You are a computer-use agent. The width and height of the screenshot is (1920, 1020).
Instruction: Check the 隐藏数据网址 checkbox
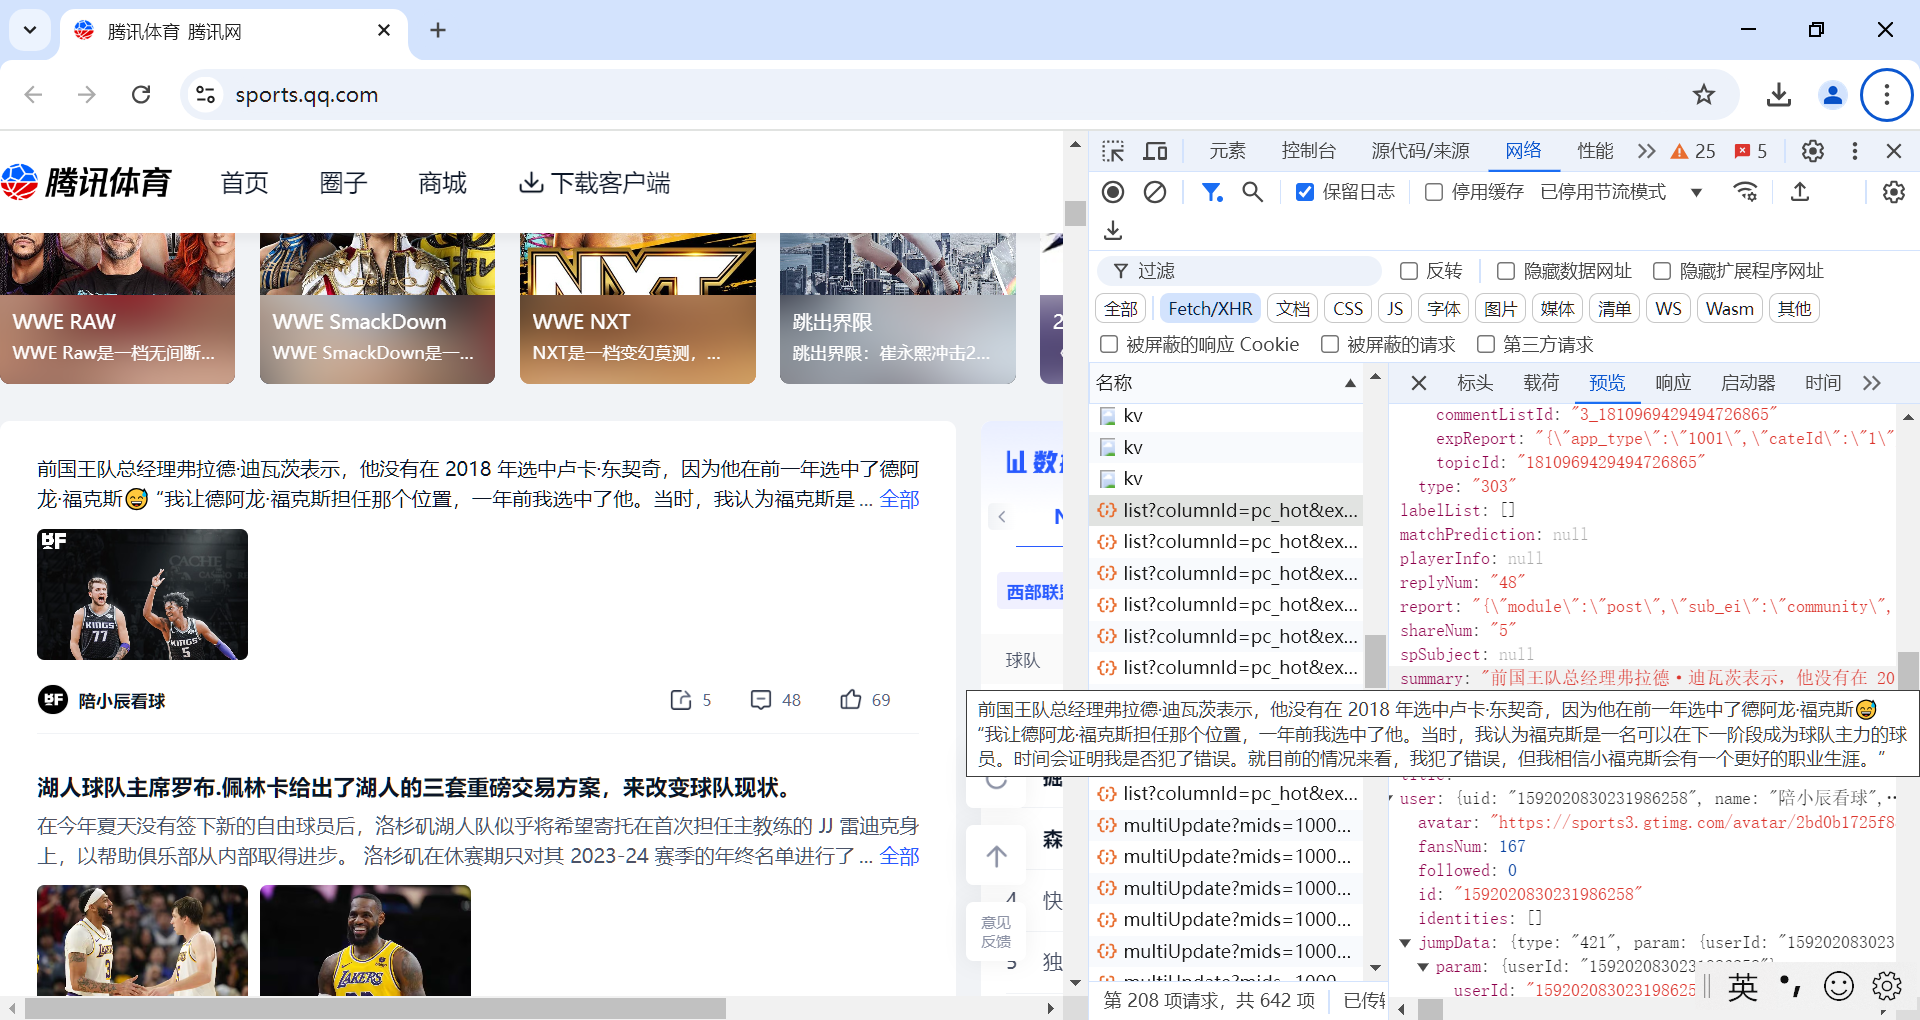(1506, 271)
